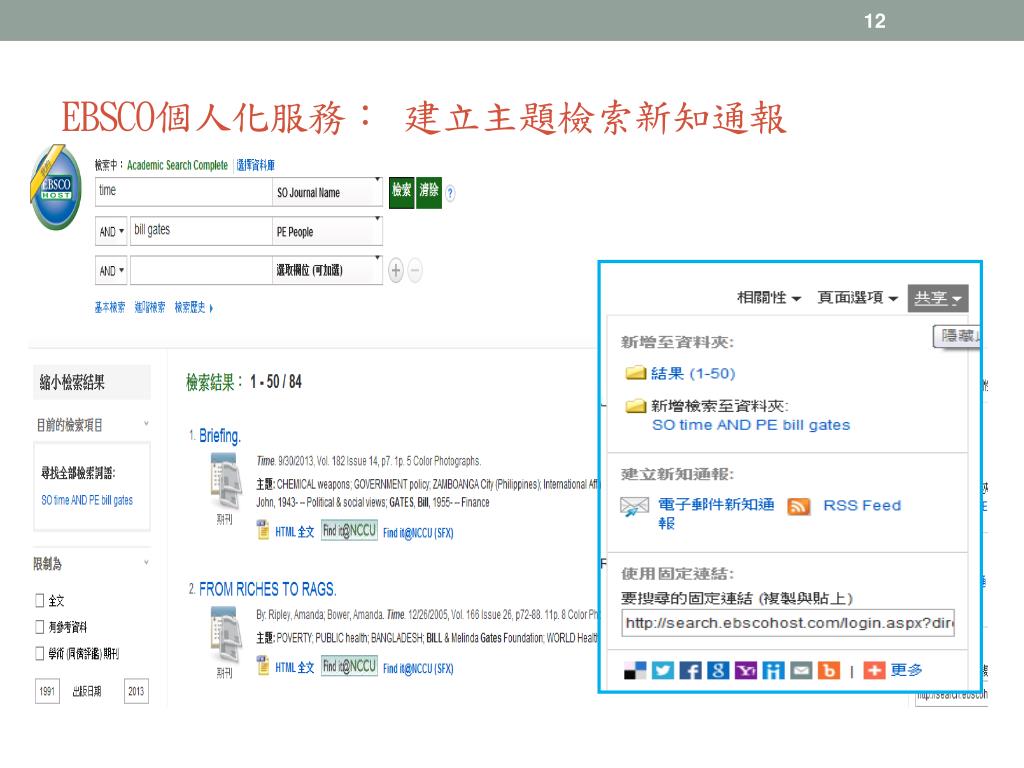Click the 隱藏 hide button

click(957, 336)
